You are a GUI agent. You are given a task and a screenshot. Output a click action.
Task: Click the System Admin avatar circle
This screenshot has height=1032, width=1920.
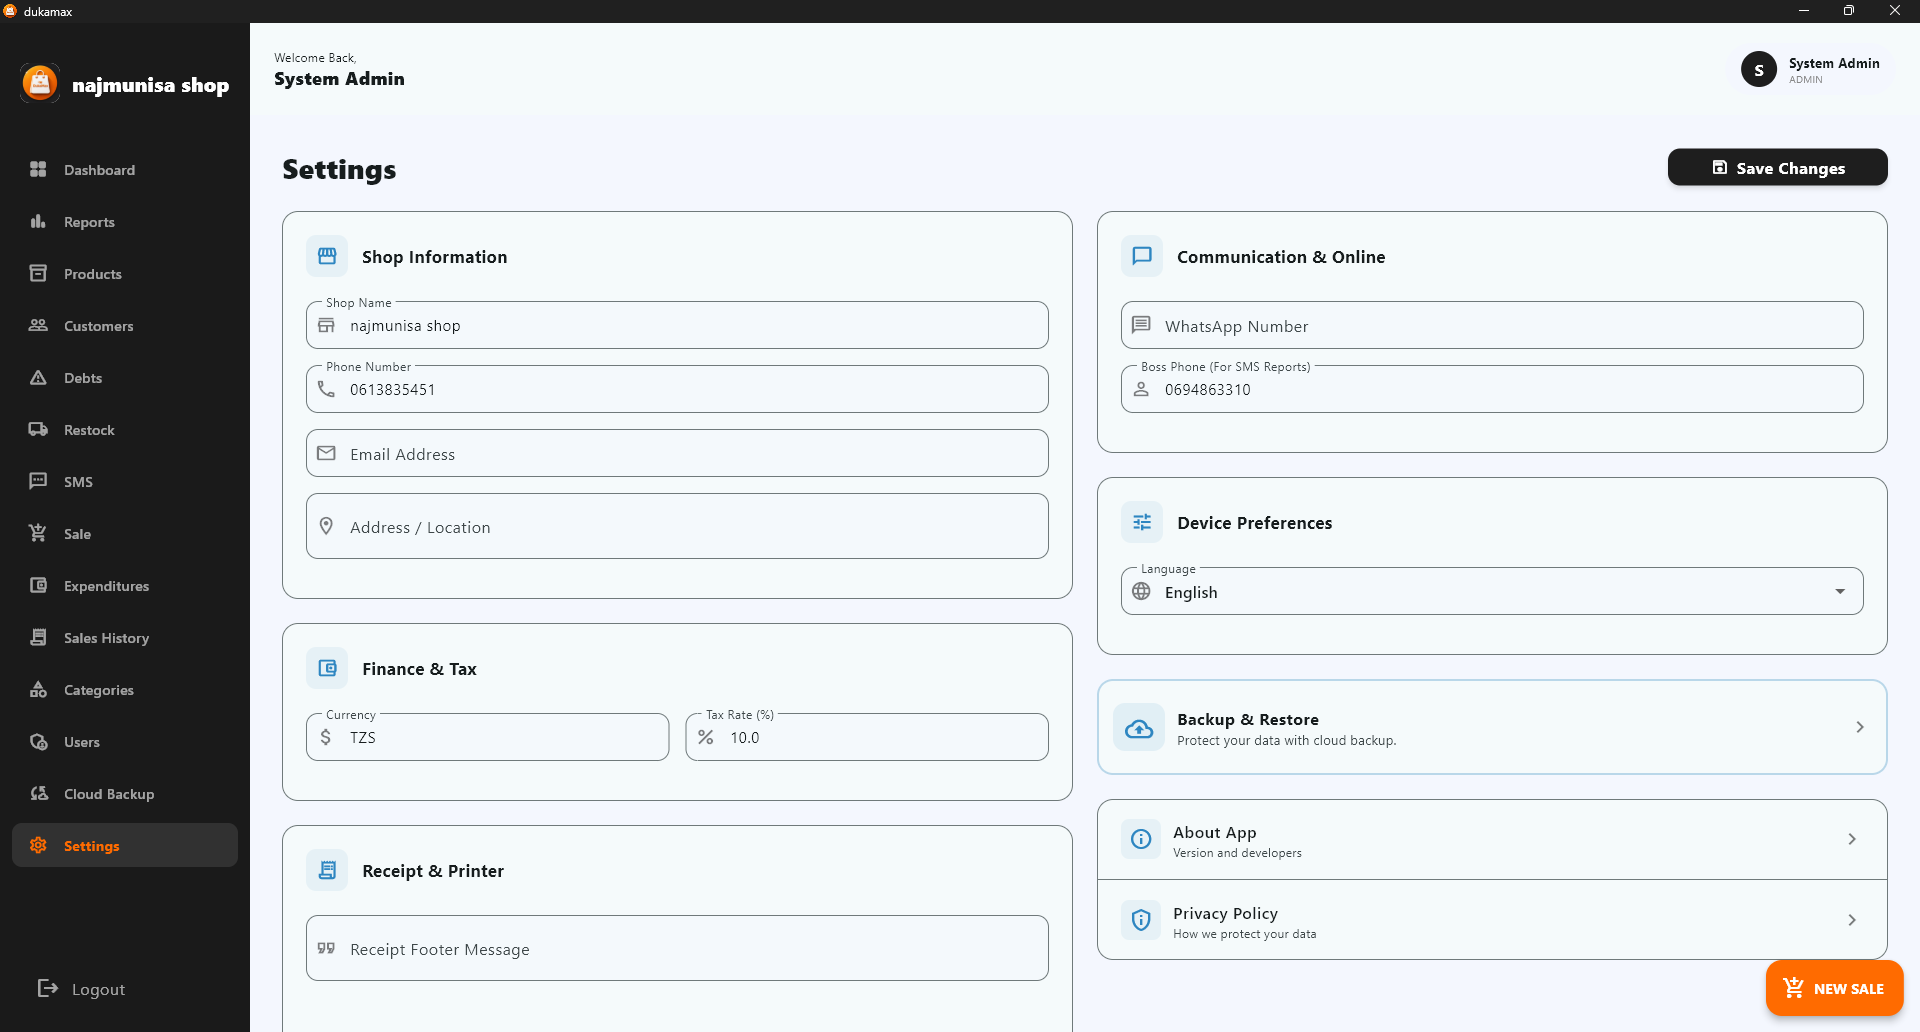tap(1759, 69)
